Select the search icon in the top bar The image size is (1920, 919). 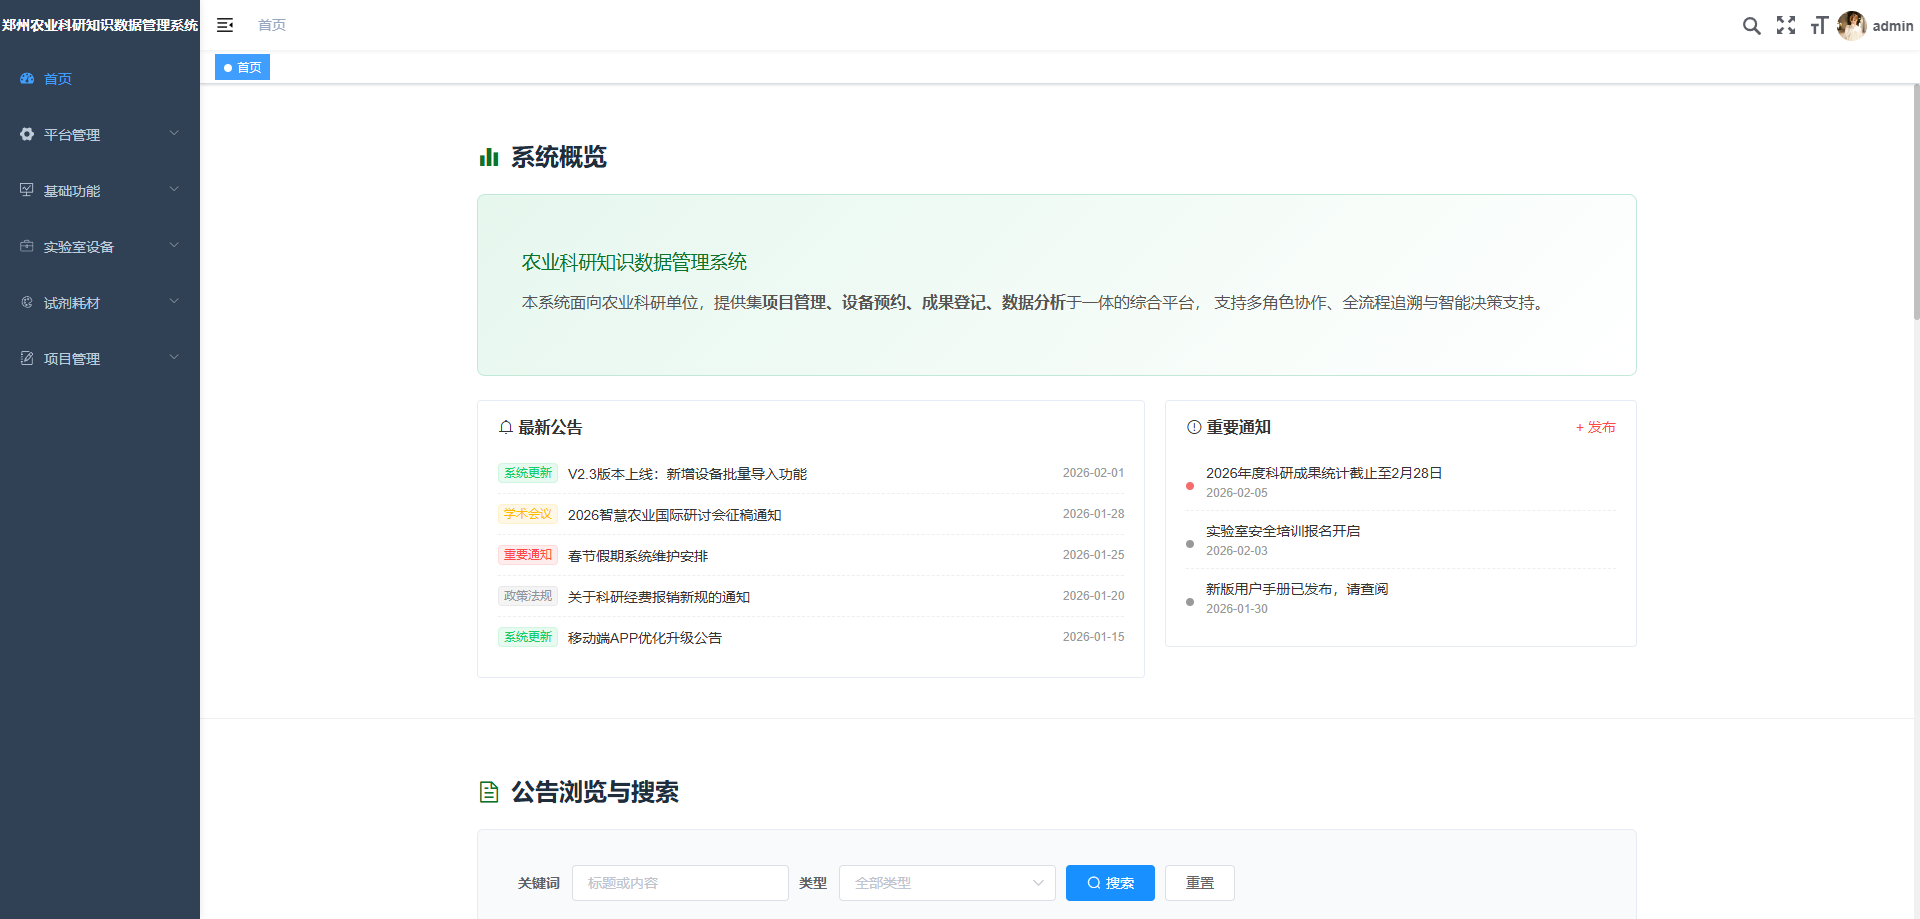click(1751, 26)
